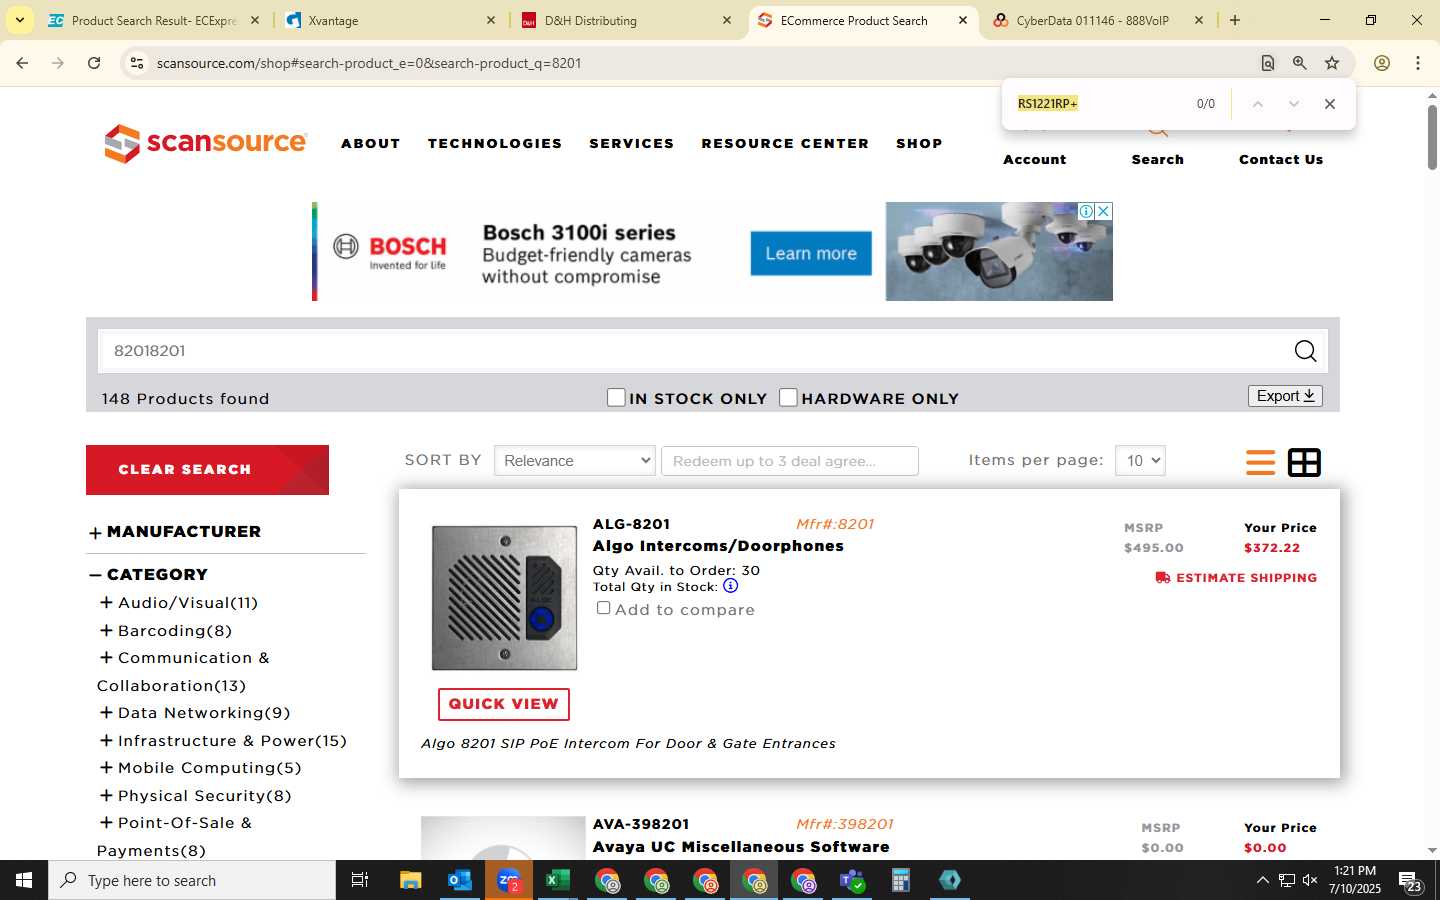
Task: Click Redeem deal agreement input field
Action: click(x=789, y=461)
